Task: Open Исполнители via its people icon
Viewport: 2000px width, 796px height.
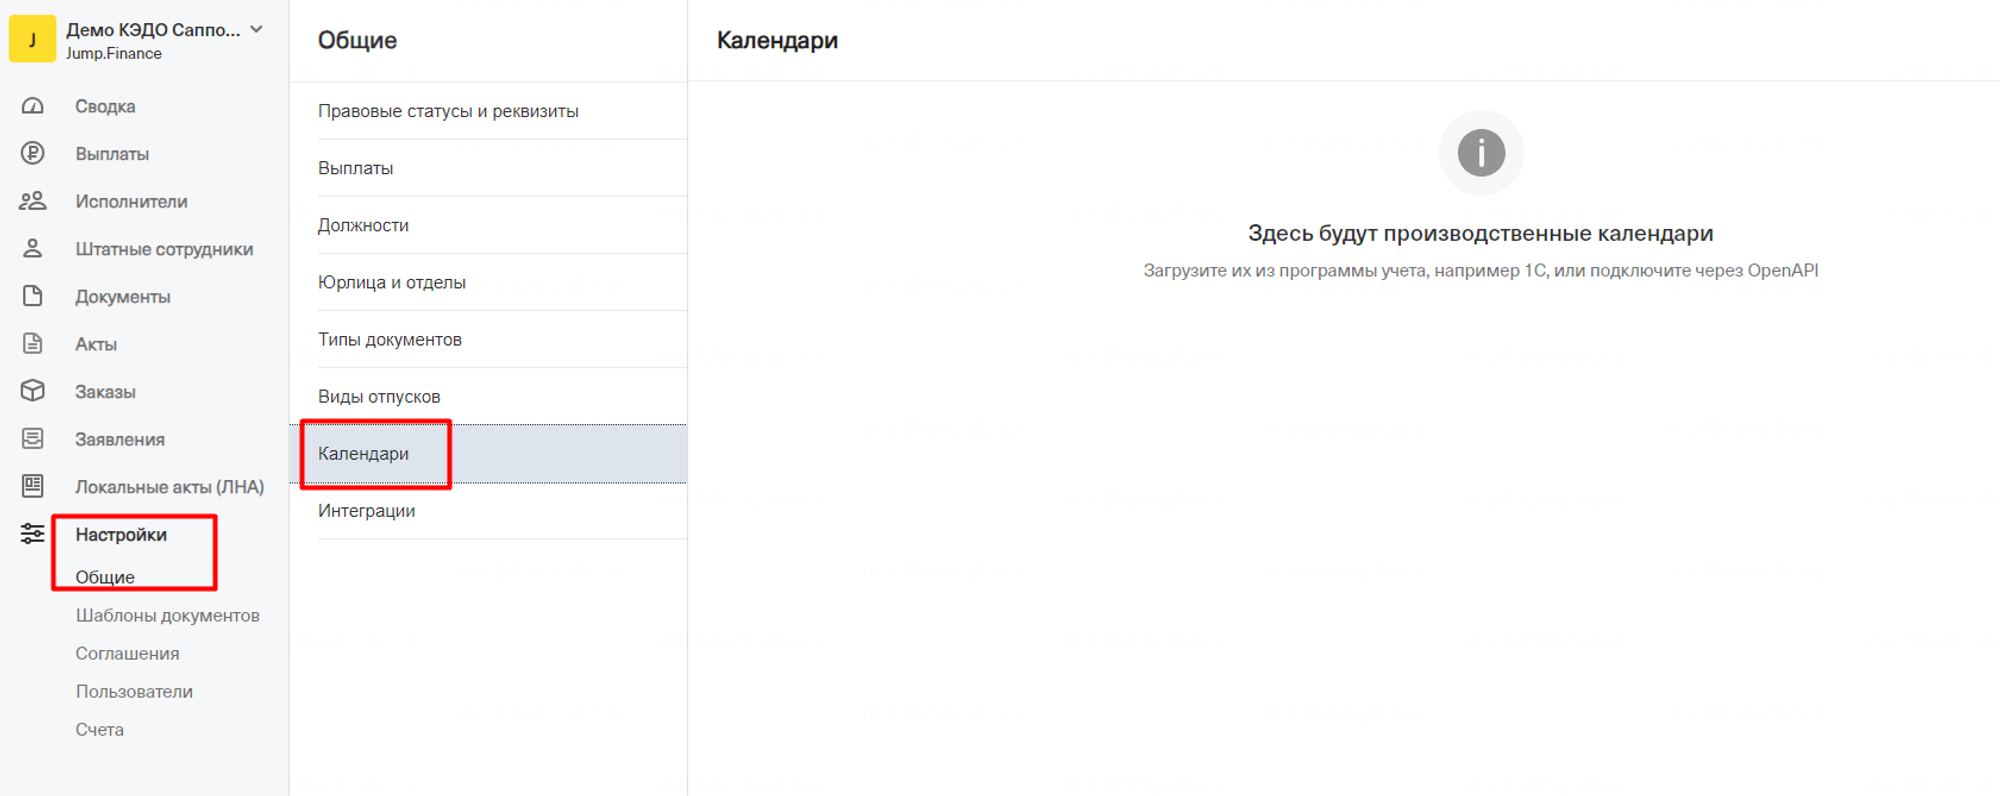Action: coord(33,201)
